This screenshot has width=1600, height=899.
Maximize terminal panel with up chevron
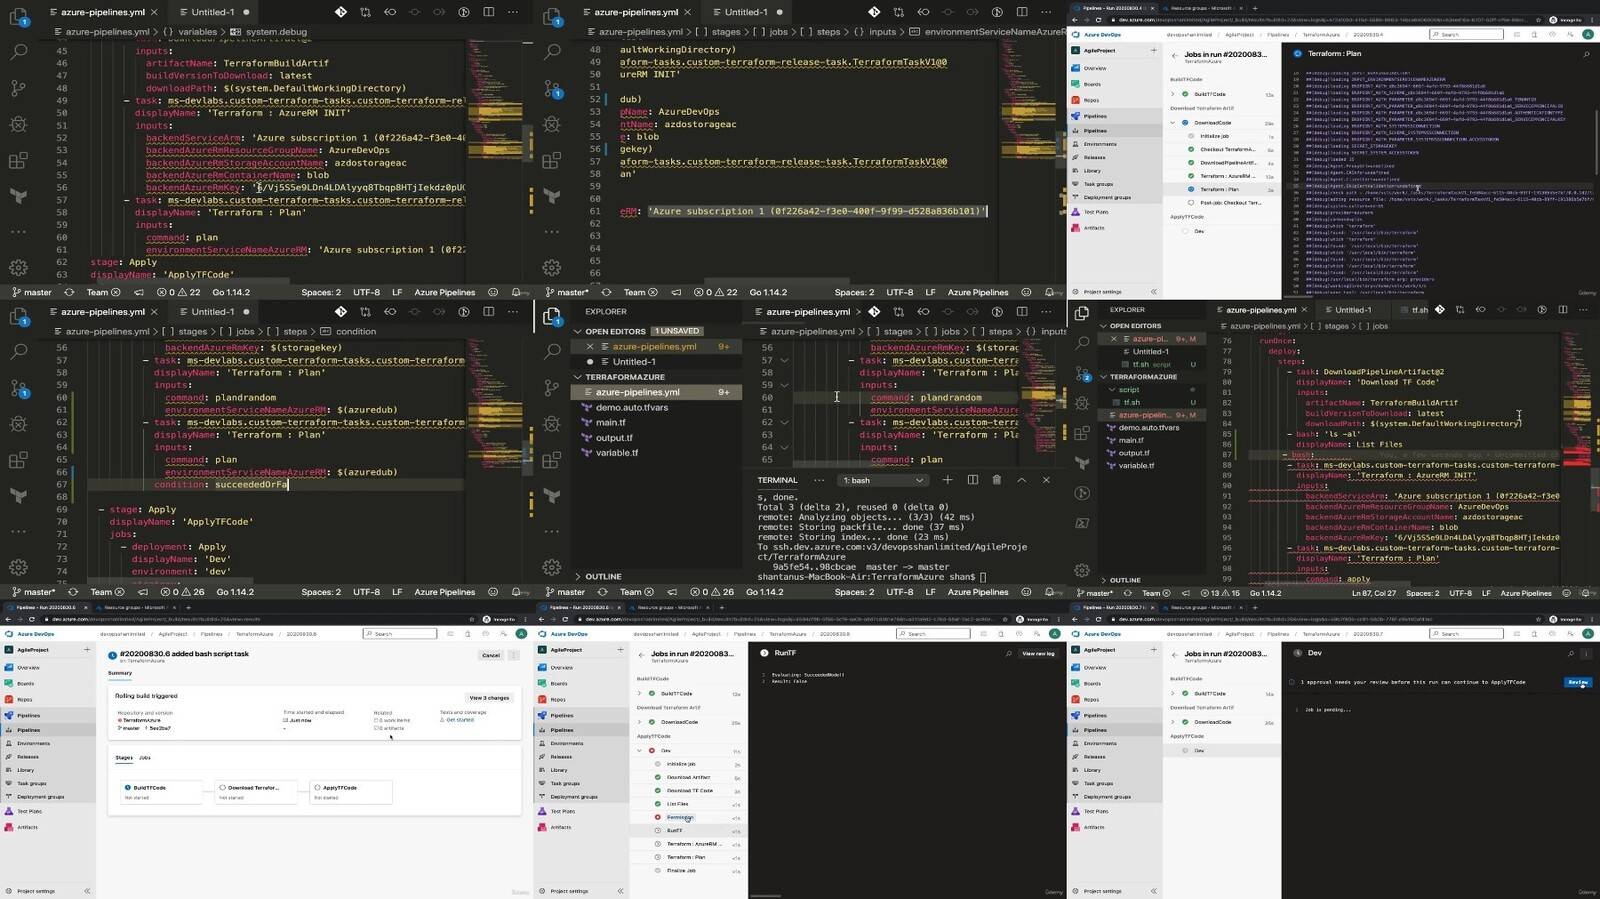(1021, 480)
